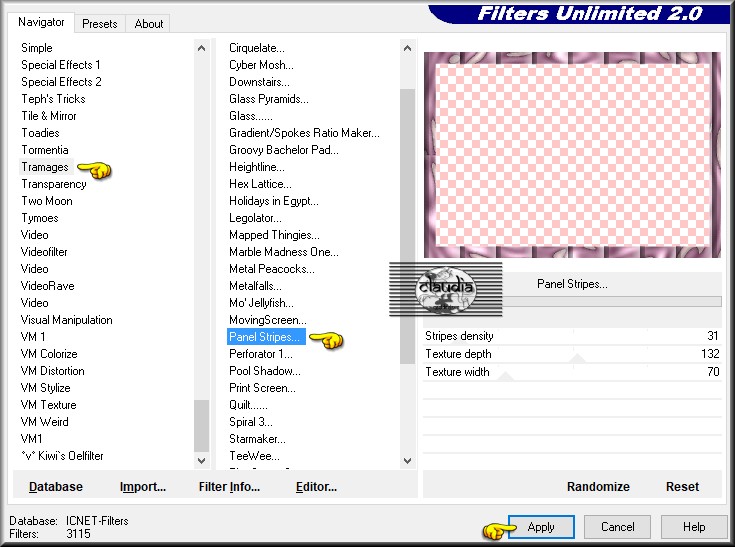Select the VM Distortion category
735x547 pixels.
pyautogui.click(x=52, y=371)
